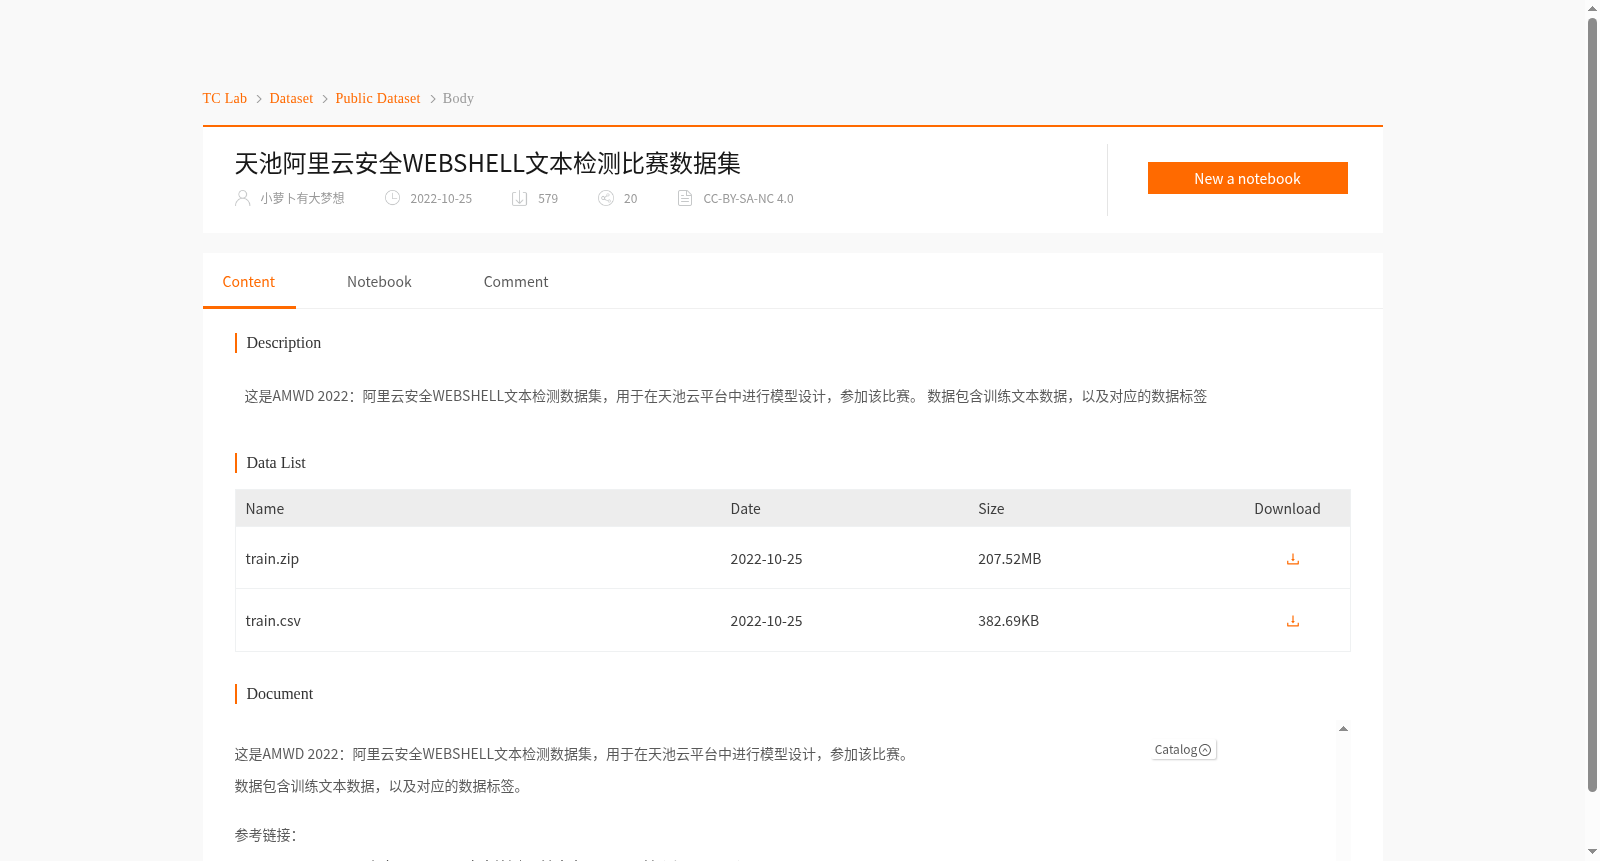Screen dimensions: 1600x861
Task: Open TC Lab breadcrumb link
Action: pos(224,98)
